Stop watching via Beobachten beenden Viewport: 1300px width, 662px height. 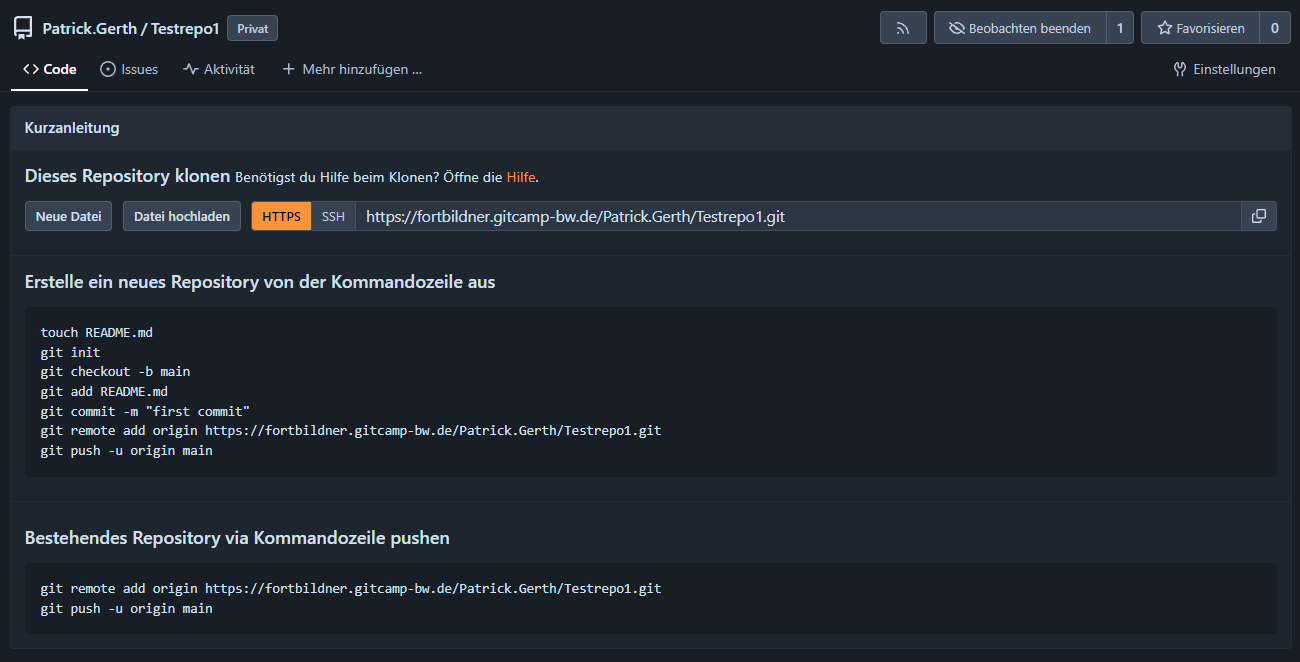1020,28
